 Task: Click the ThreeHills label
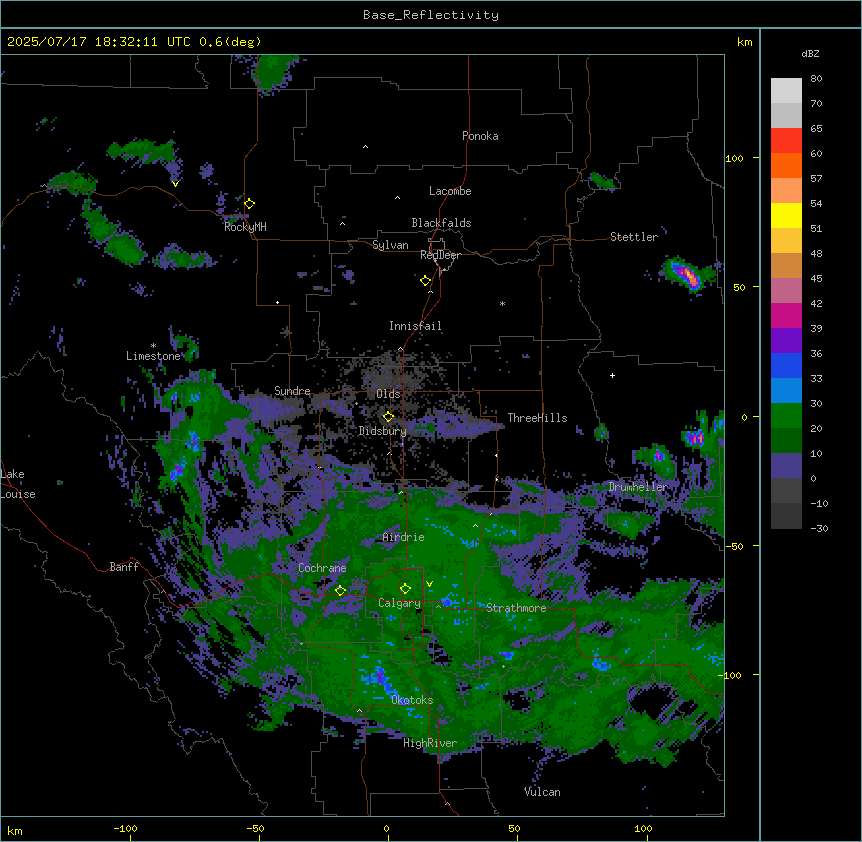point(537,418)
